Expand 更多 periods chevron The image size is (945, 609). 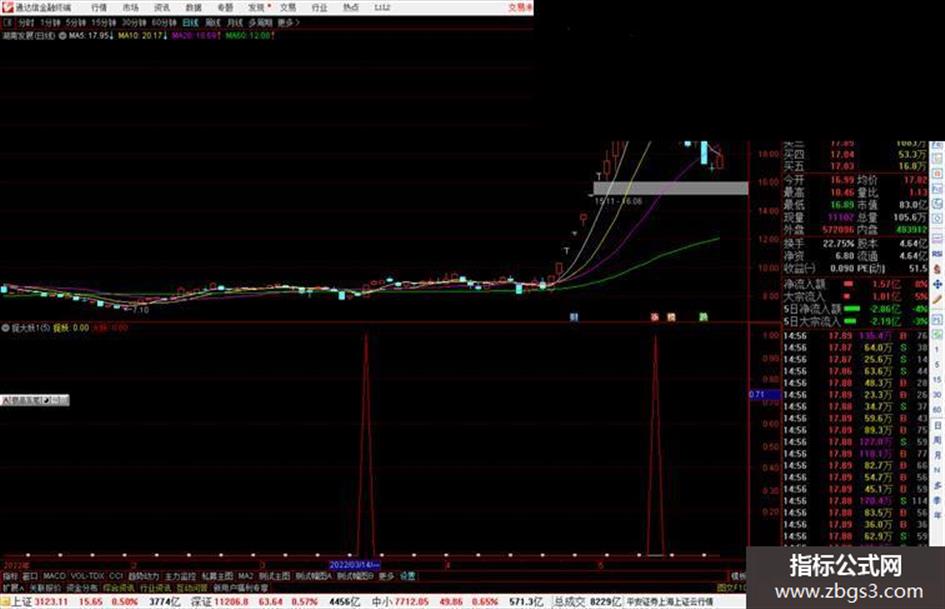click(x=289, y=22)
